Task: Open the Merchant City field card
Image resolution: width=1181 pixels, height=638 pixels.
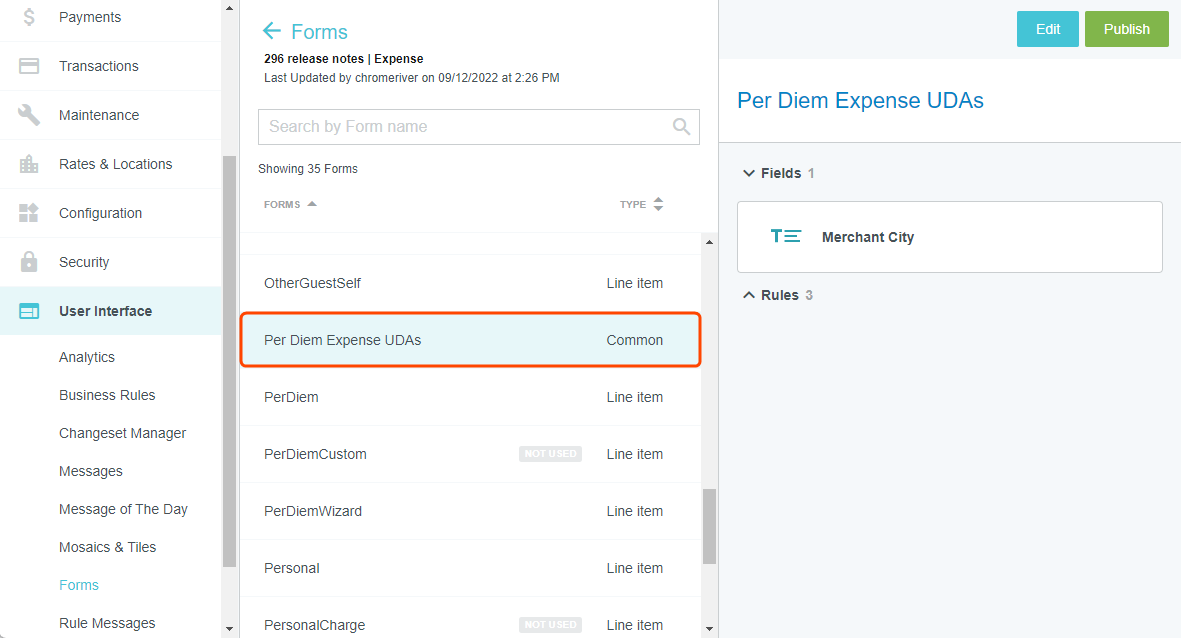Action: (949, 237)
